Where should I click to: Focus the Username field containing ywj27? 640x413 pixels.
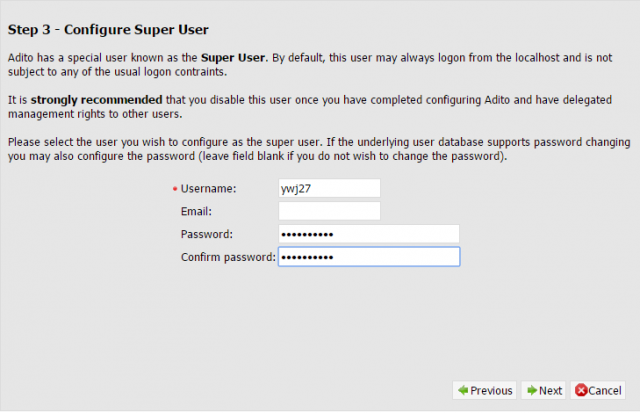(x=329, y=188)
